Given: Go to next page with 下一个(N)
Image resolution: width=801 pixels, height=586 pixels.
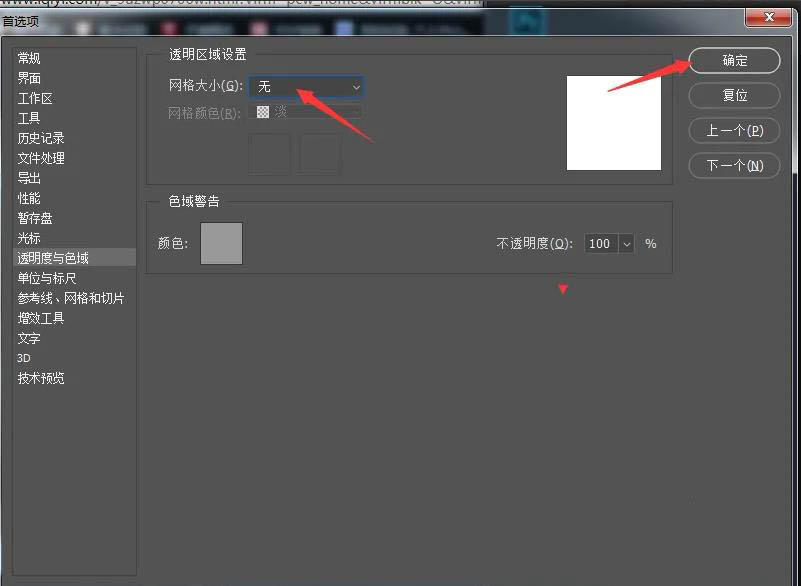Looking at the screenshot, I should point(734,165).
